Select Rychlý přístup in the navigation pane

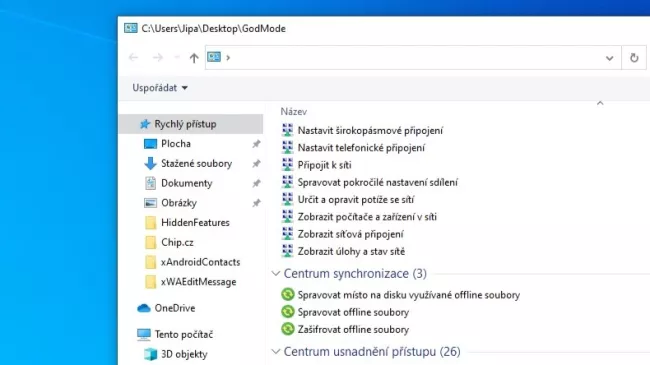[191, 124]
